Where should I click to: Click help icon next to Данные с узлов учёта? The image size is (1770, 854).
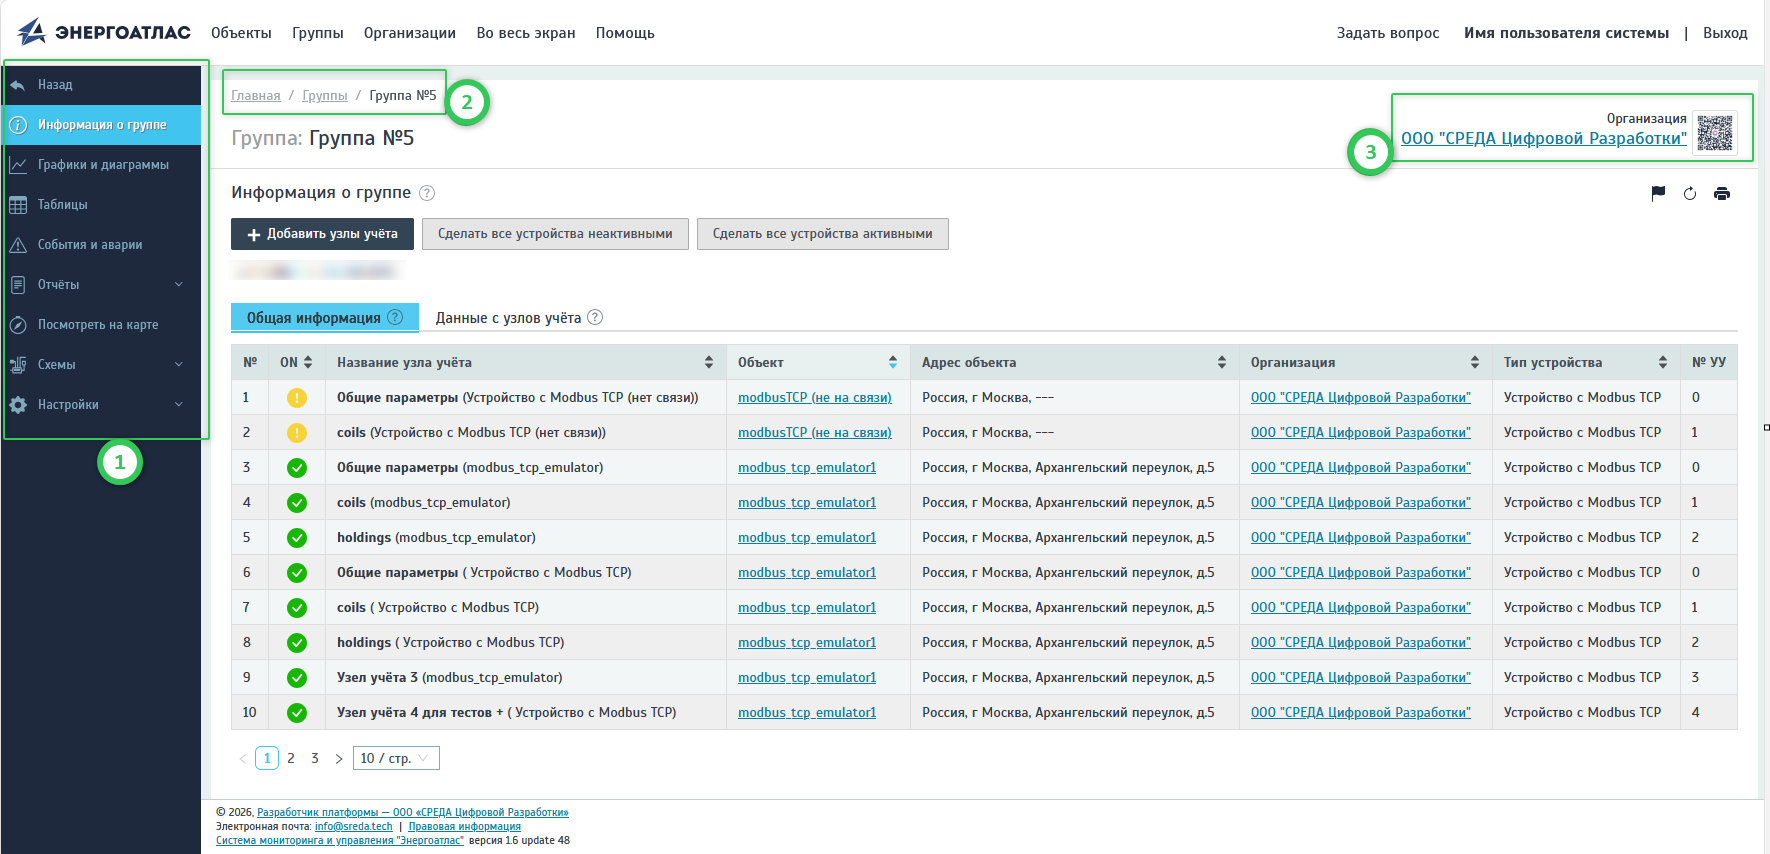point(595,317)
